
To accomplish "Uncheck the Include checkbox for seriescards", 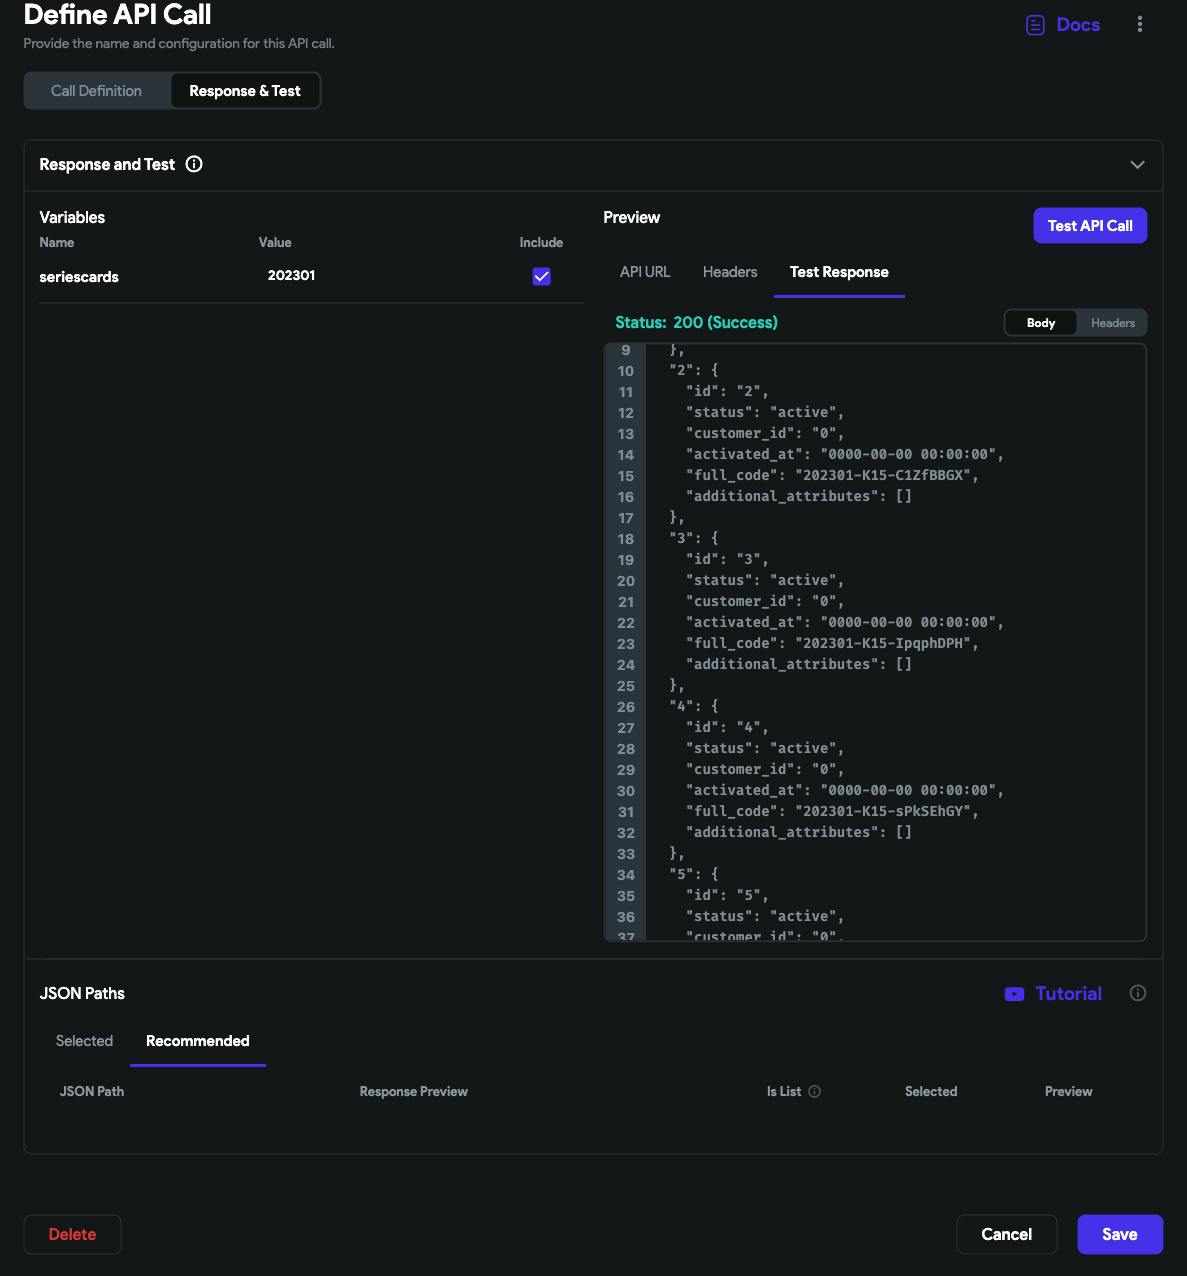I will coord(541,277).
